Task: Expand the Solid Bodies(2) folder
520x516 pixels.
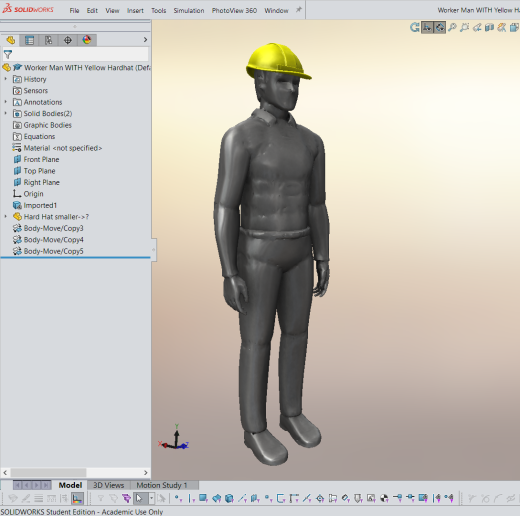Action: click(x=5, y=113)
